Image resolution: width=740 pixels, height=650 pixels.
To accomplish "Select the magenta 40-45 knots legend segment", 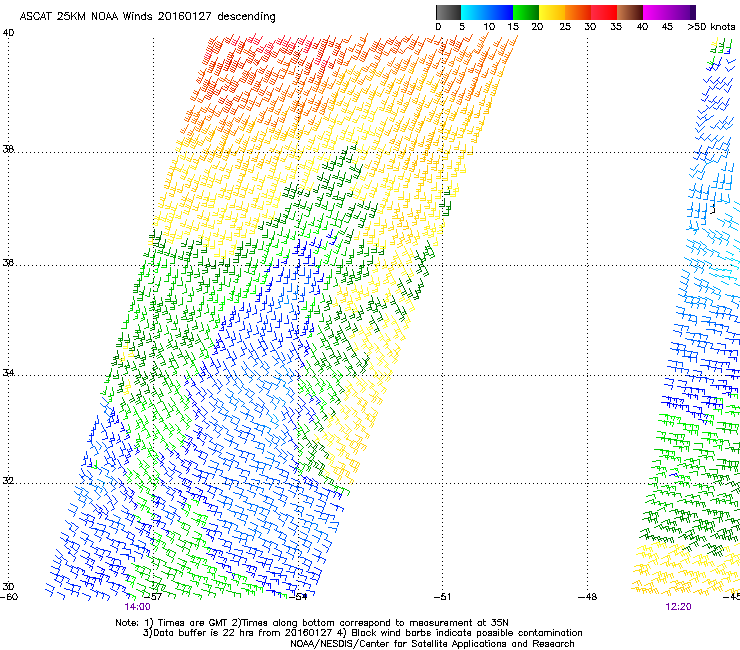I will pyautogui.click(x=656, y=12).
